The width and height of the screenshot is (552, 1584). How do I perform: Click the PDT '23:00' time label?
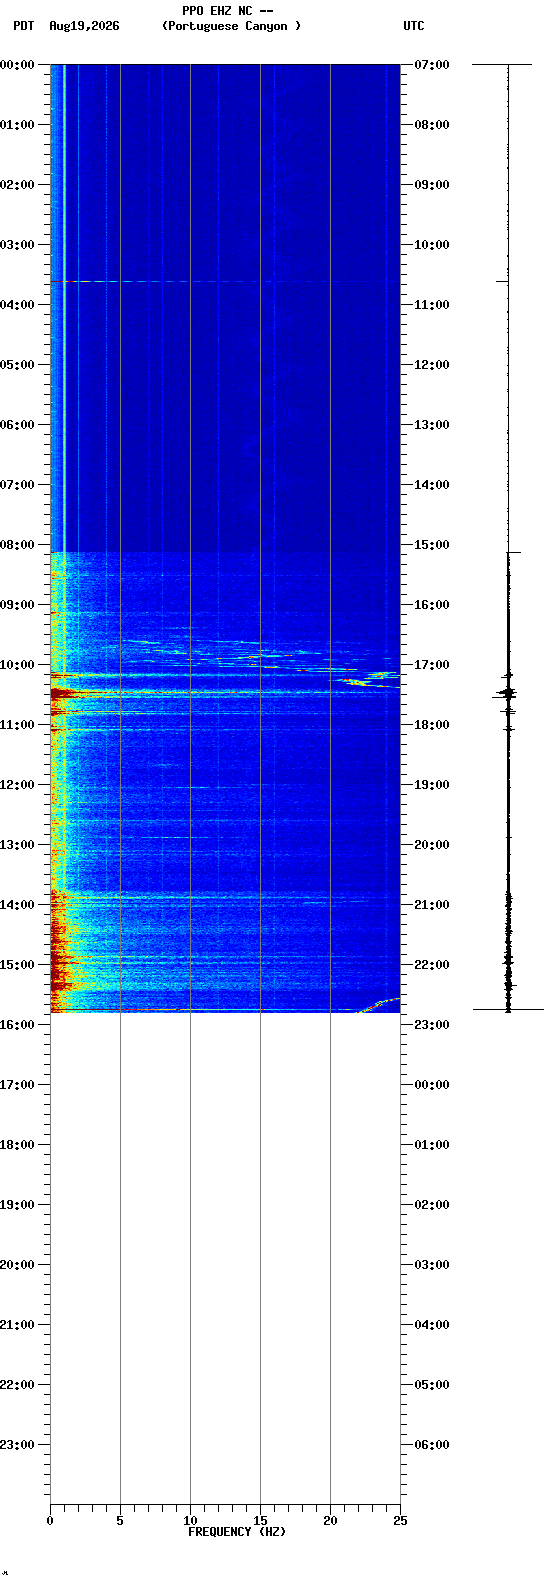pos(17,1445)
